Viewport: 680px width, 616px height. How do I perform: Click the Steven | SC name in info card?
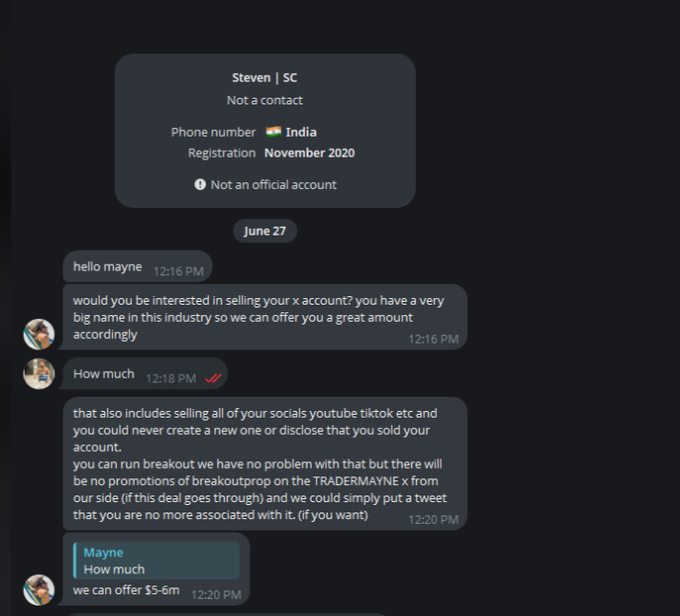coord(264,78)
